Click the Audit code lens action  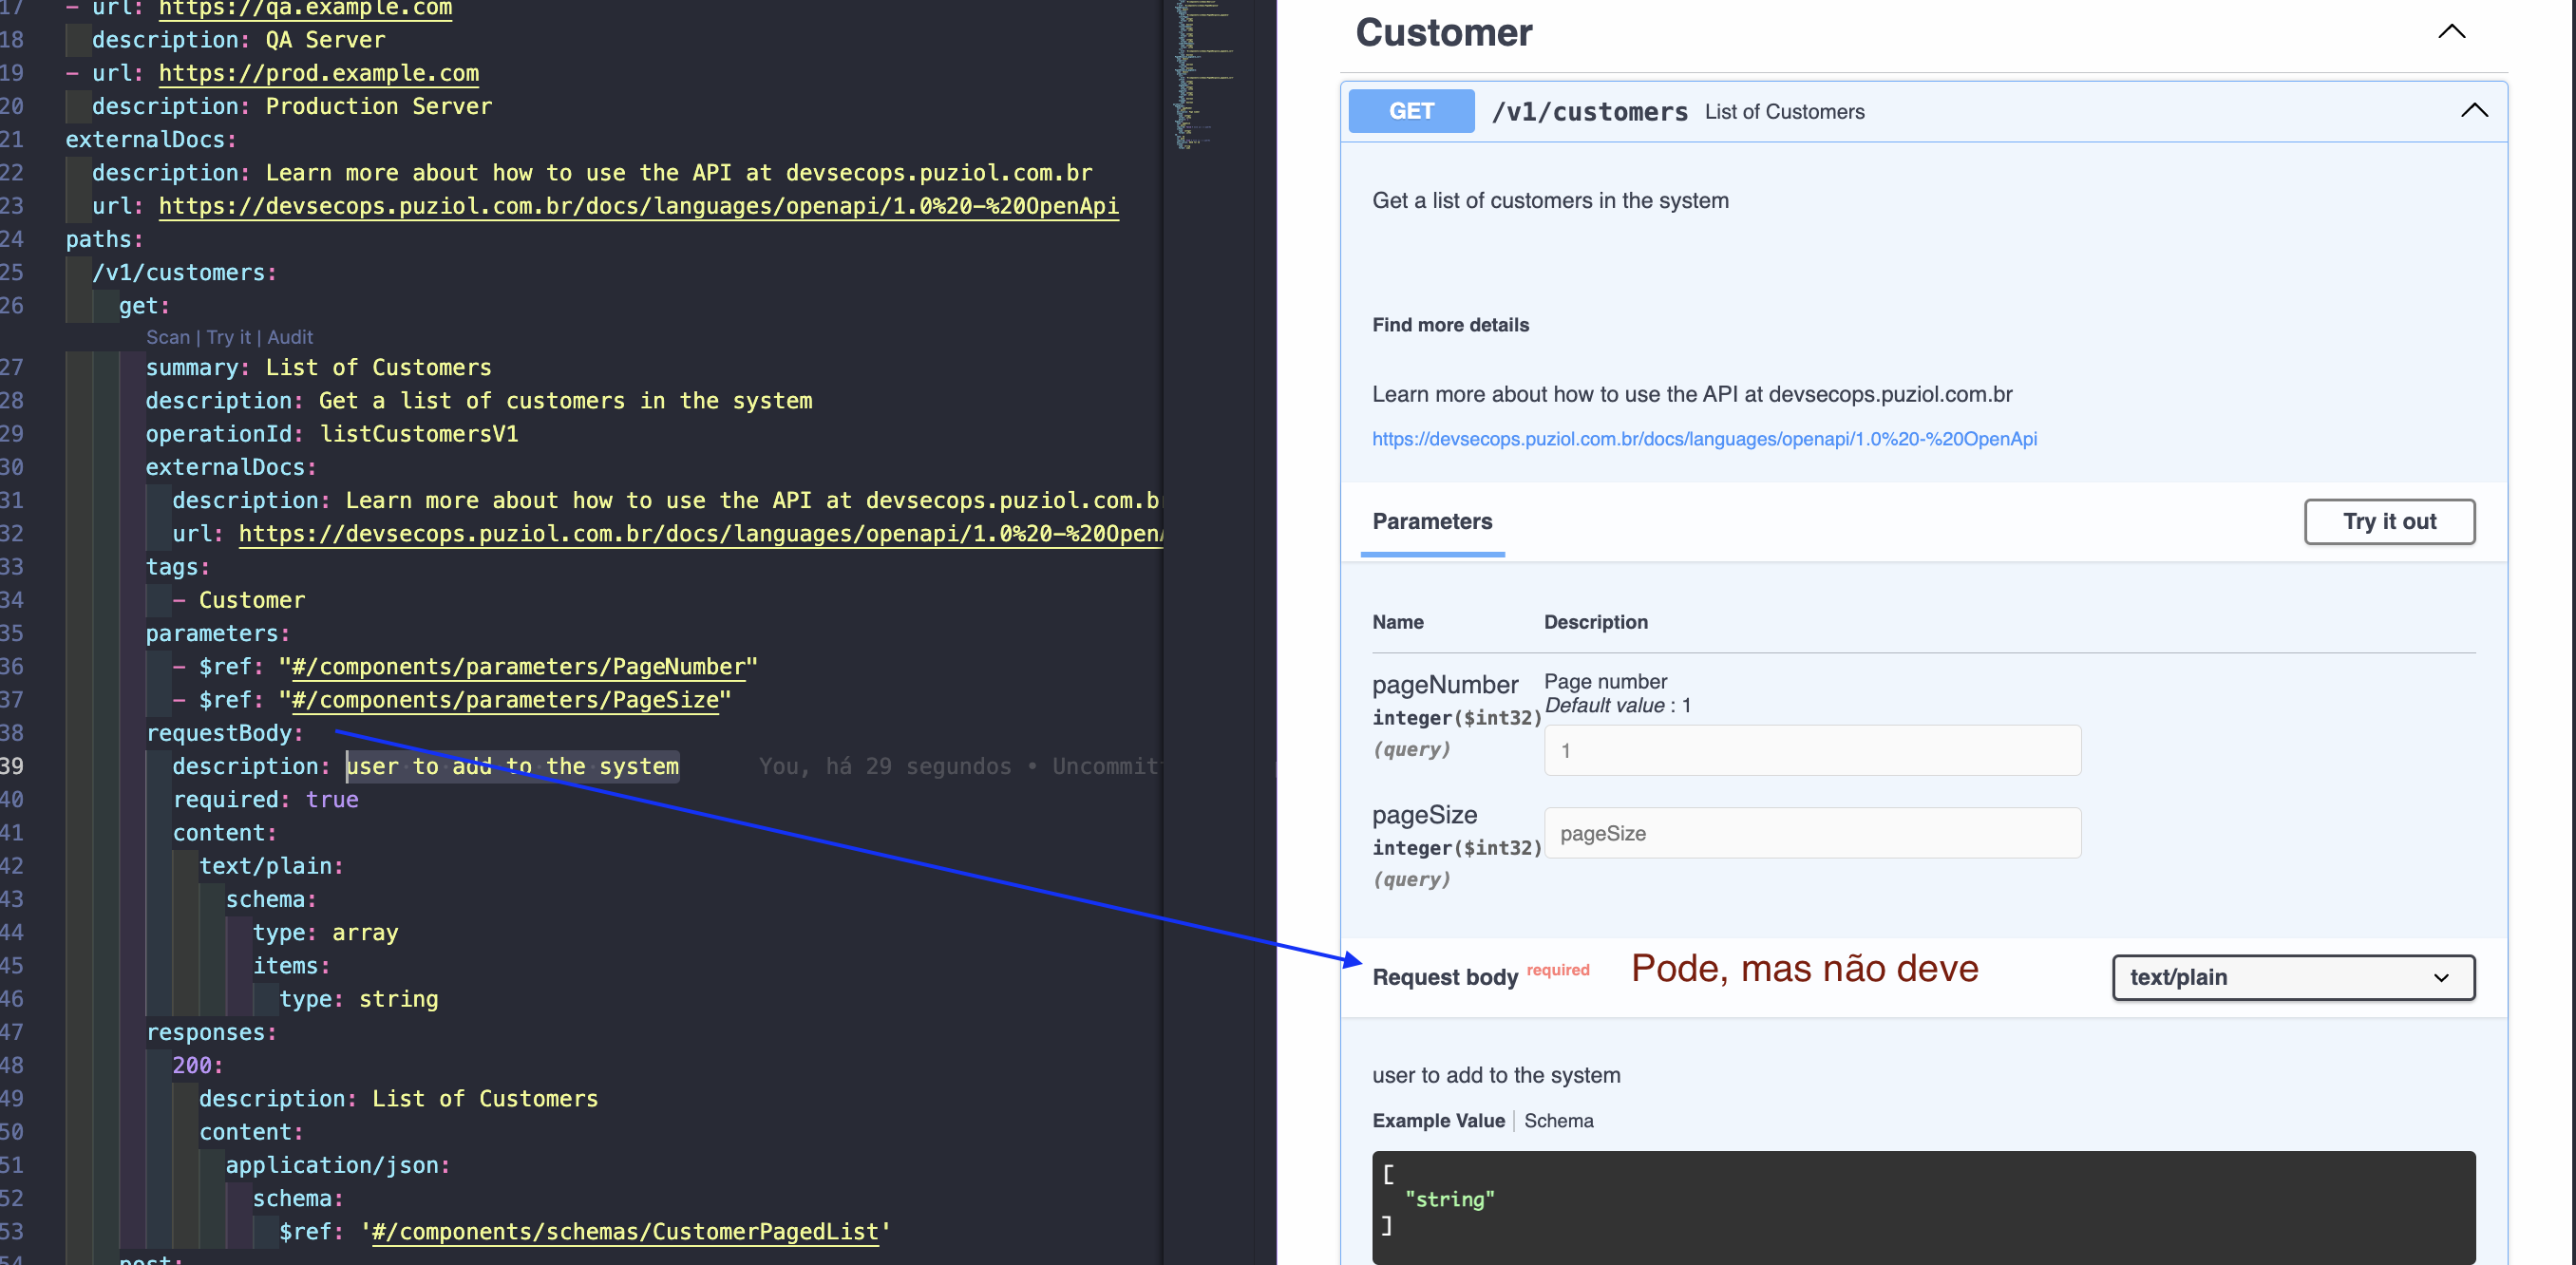click(290, 338)
